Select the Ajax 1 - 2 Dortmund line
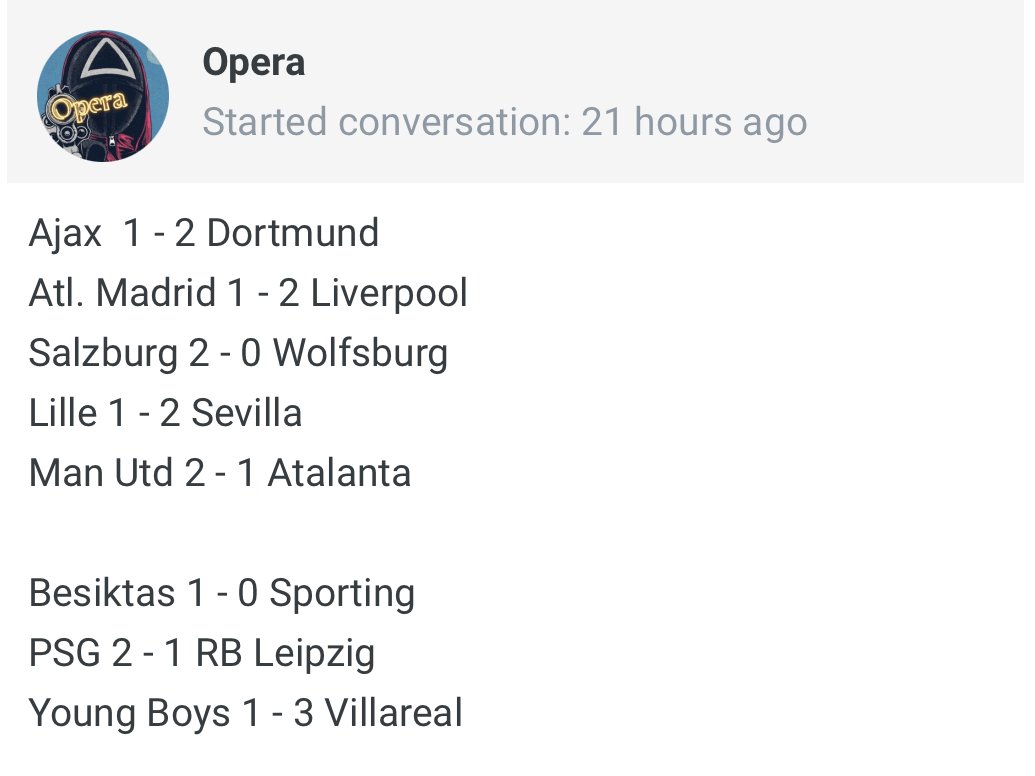Screen dimensions: 1035x776 click(204, 234)
